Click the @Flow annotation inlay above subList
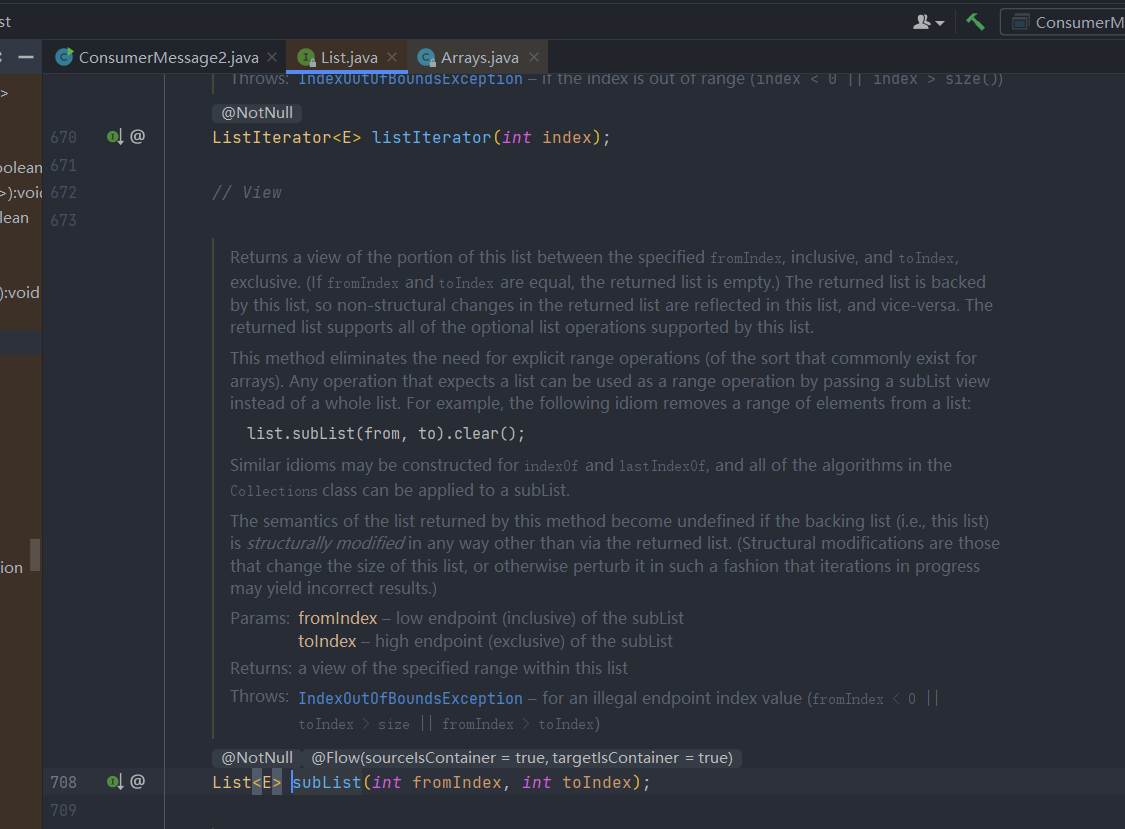 [x=522, y=758]
